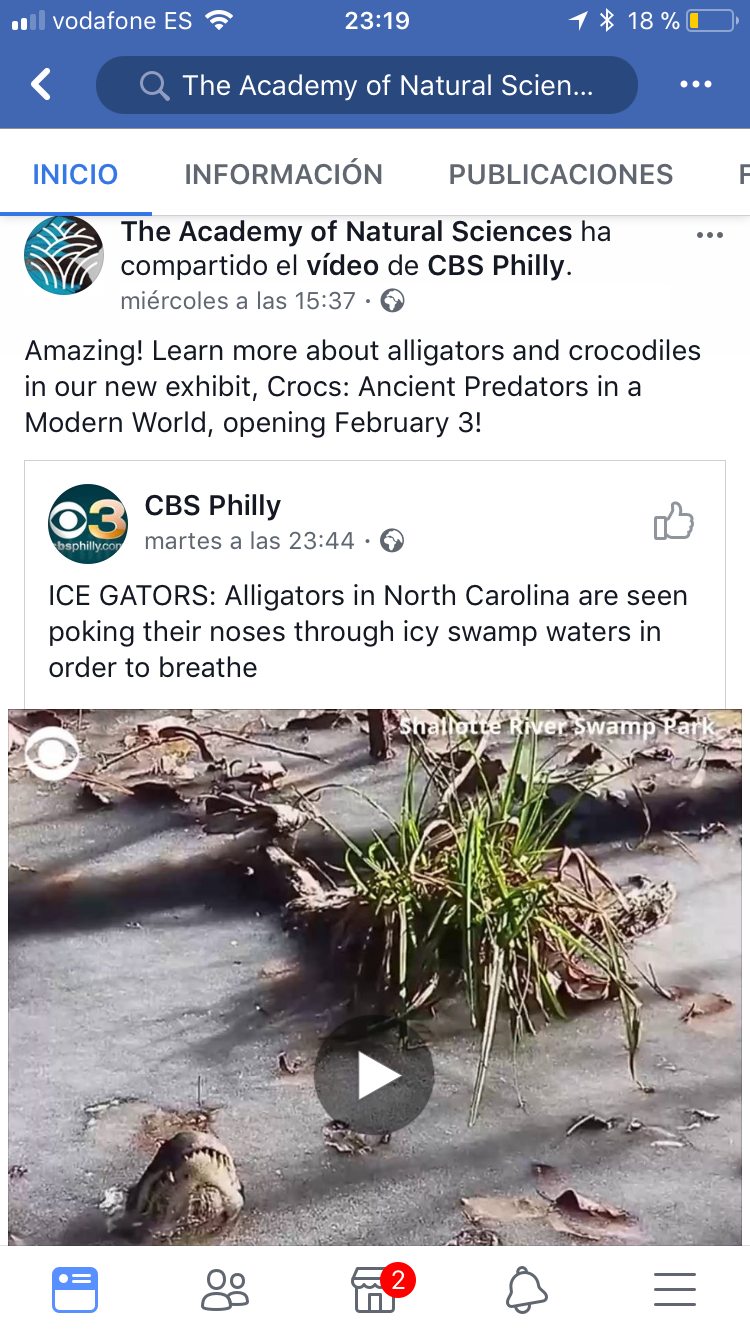Tap the globe privacy icon beside miércoles timestamp

pos(393,301)
